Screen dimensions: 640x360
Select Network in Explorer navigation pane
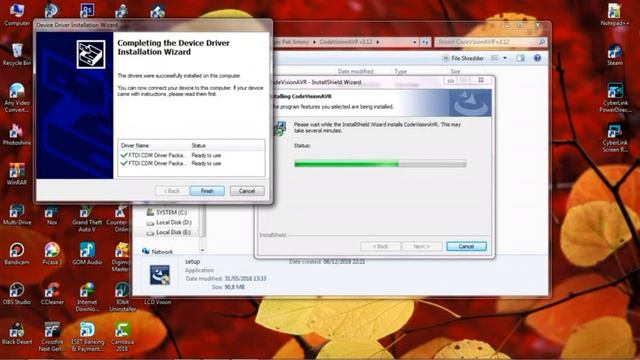coord(162,252)
